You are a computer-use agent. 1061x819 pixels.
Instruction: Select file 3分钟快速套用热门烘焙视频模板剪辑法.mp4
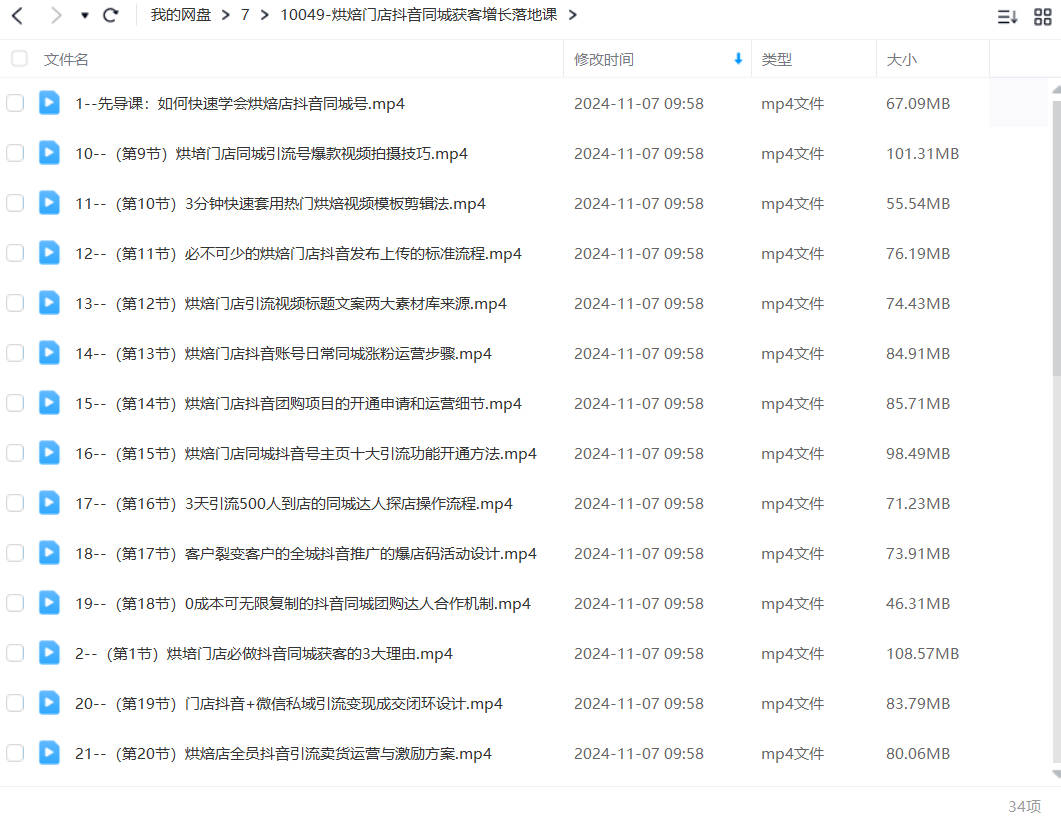click(x=280, y=204)
